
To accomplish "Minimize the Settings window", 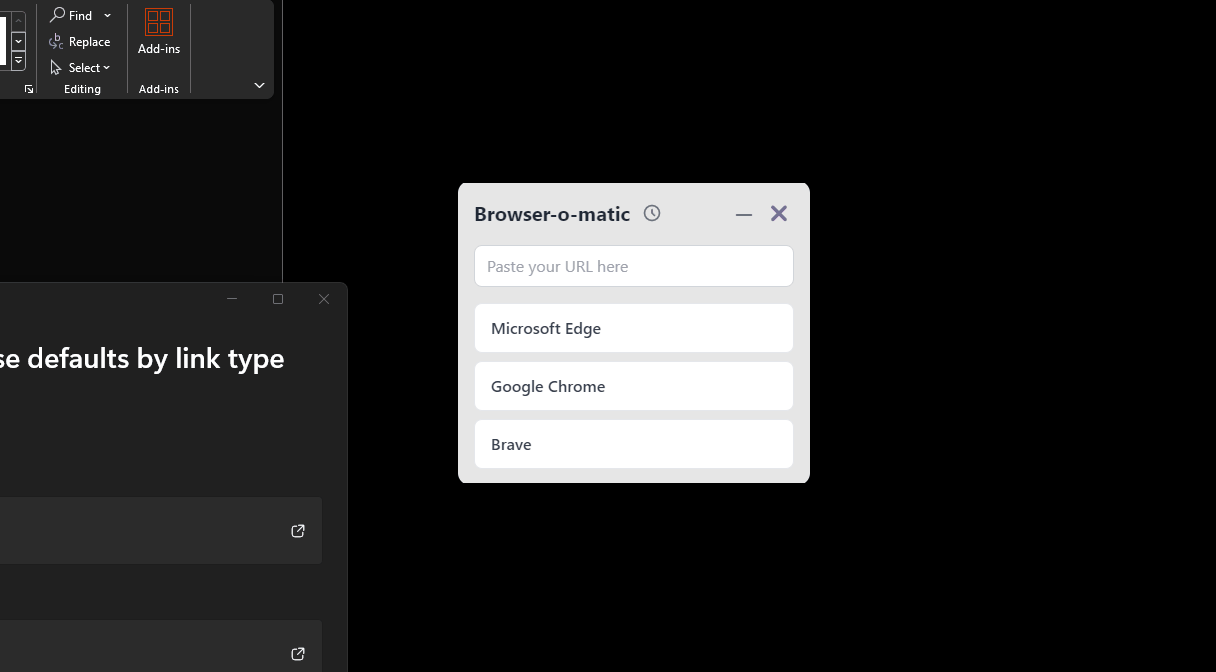I will point(232,299).
